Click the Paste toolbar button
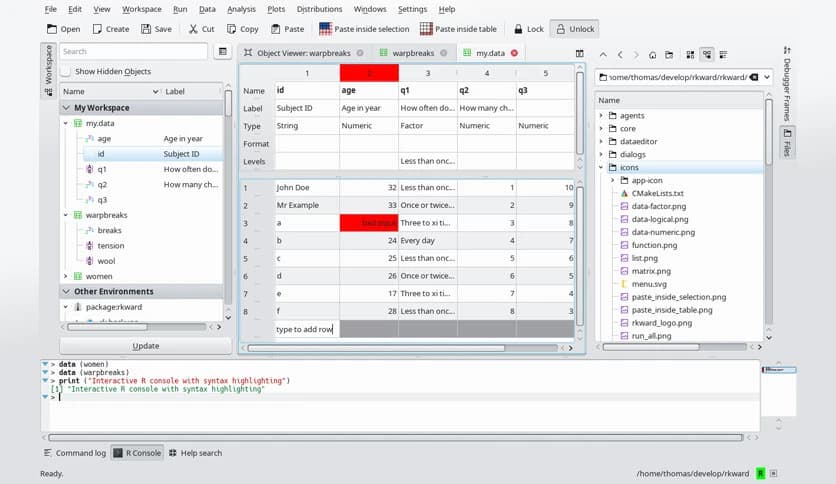 point(287,29)
